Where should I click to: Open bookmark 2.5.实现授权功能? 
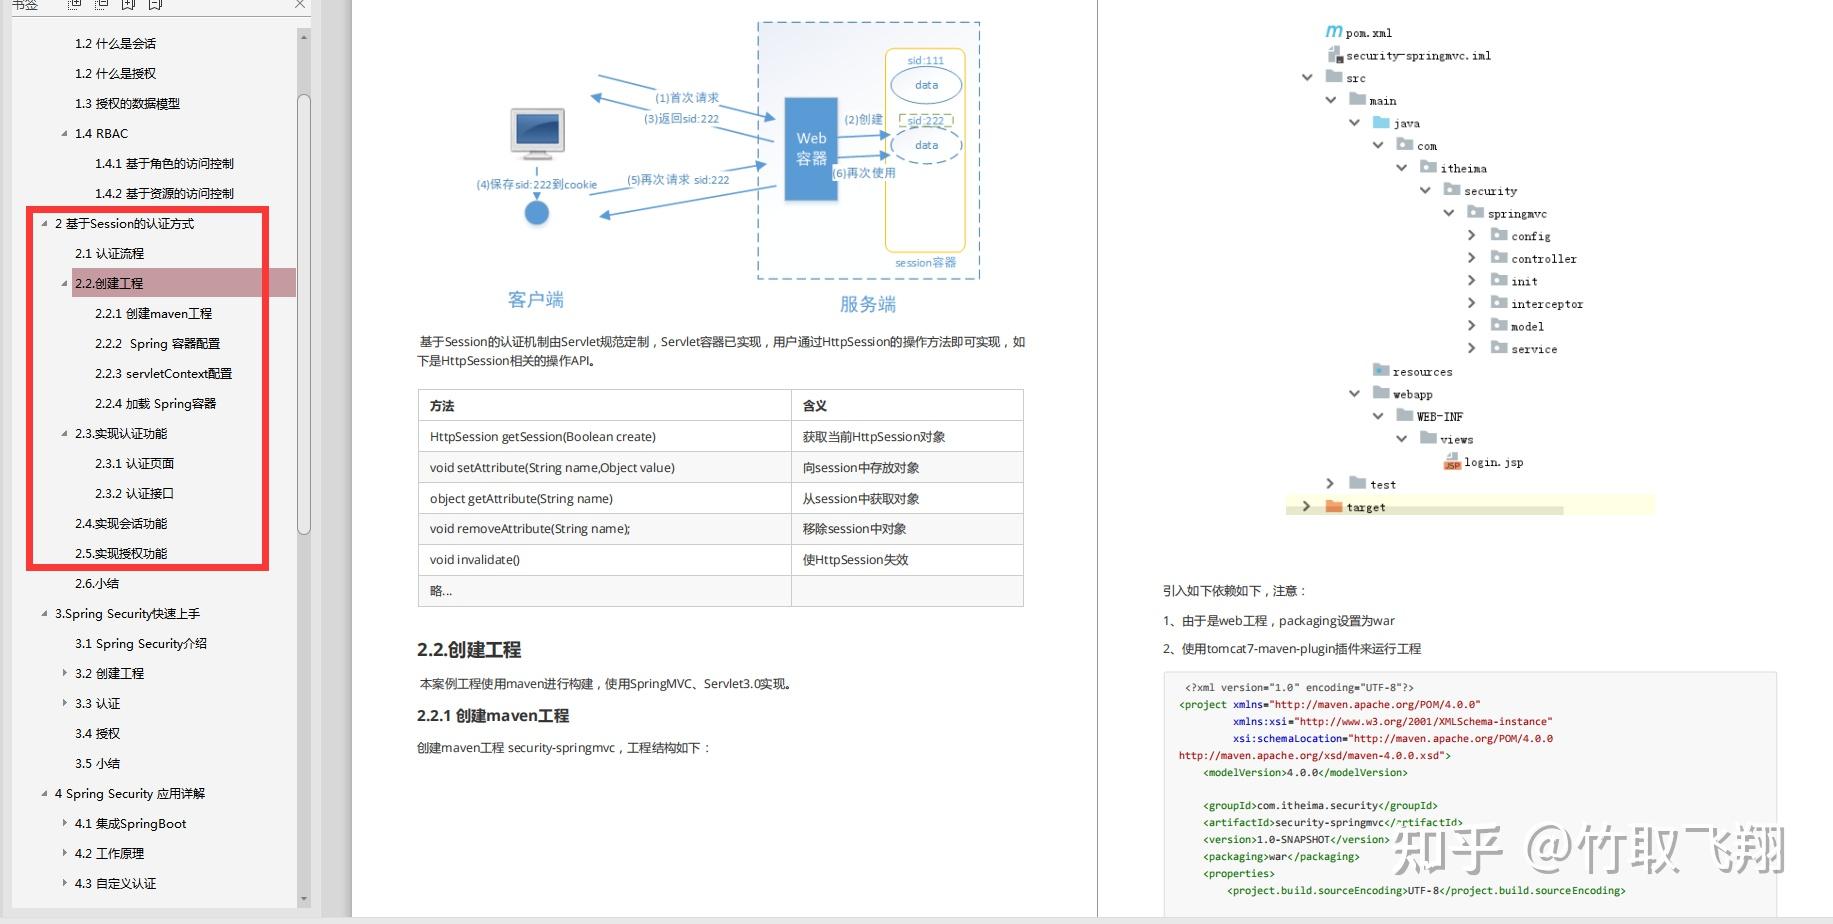121,554
